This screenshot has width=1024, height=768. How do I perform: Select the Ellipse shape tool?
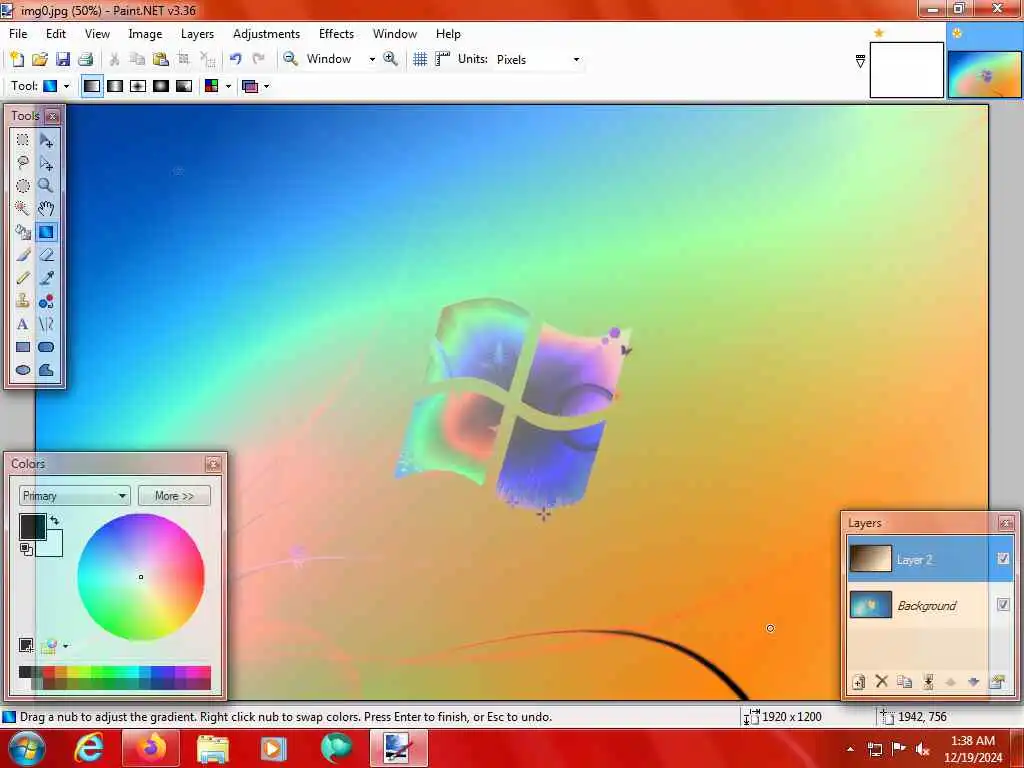pos(23,370)
